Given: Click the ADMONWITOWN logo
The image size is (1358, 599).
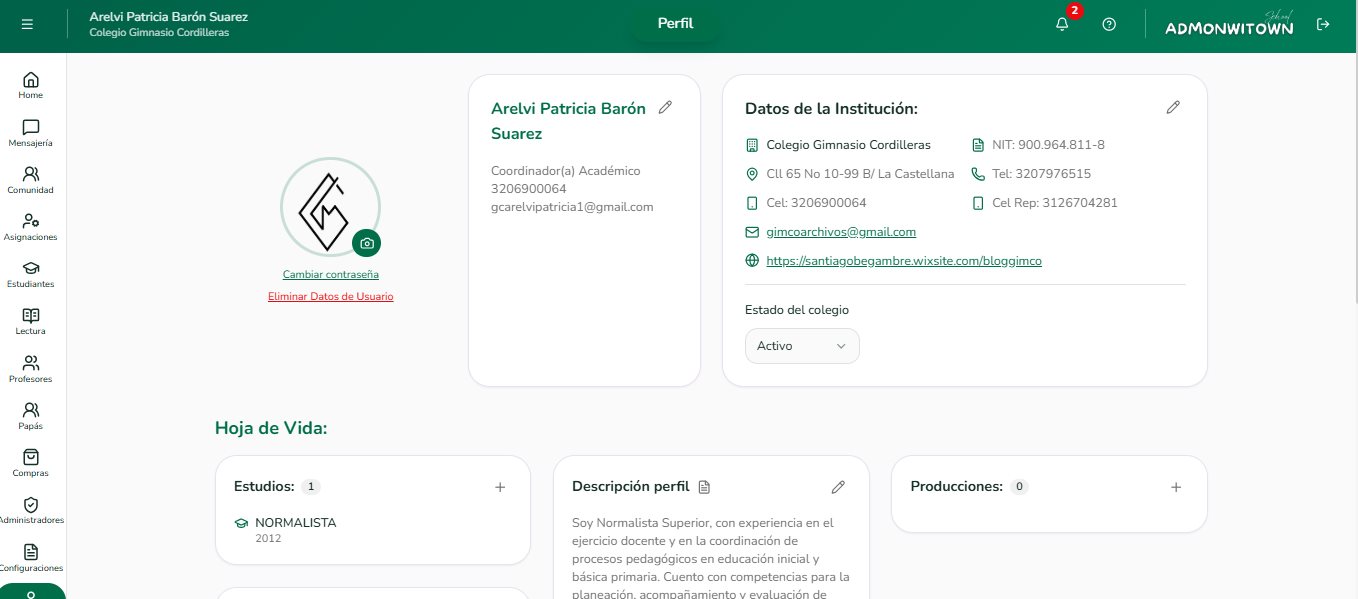Looking at the screenshot, I should 1230,24.
